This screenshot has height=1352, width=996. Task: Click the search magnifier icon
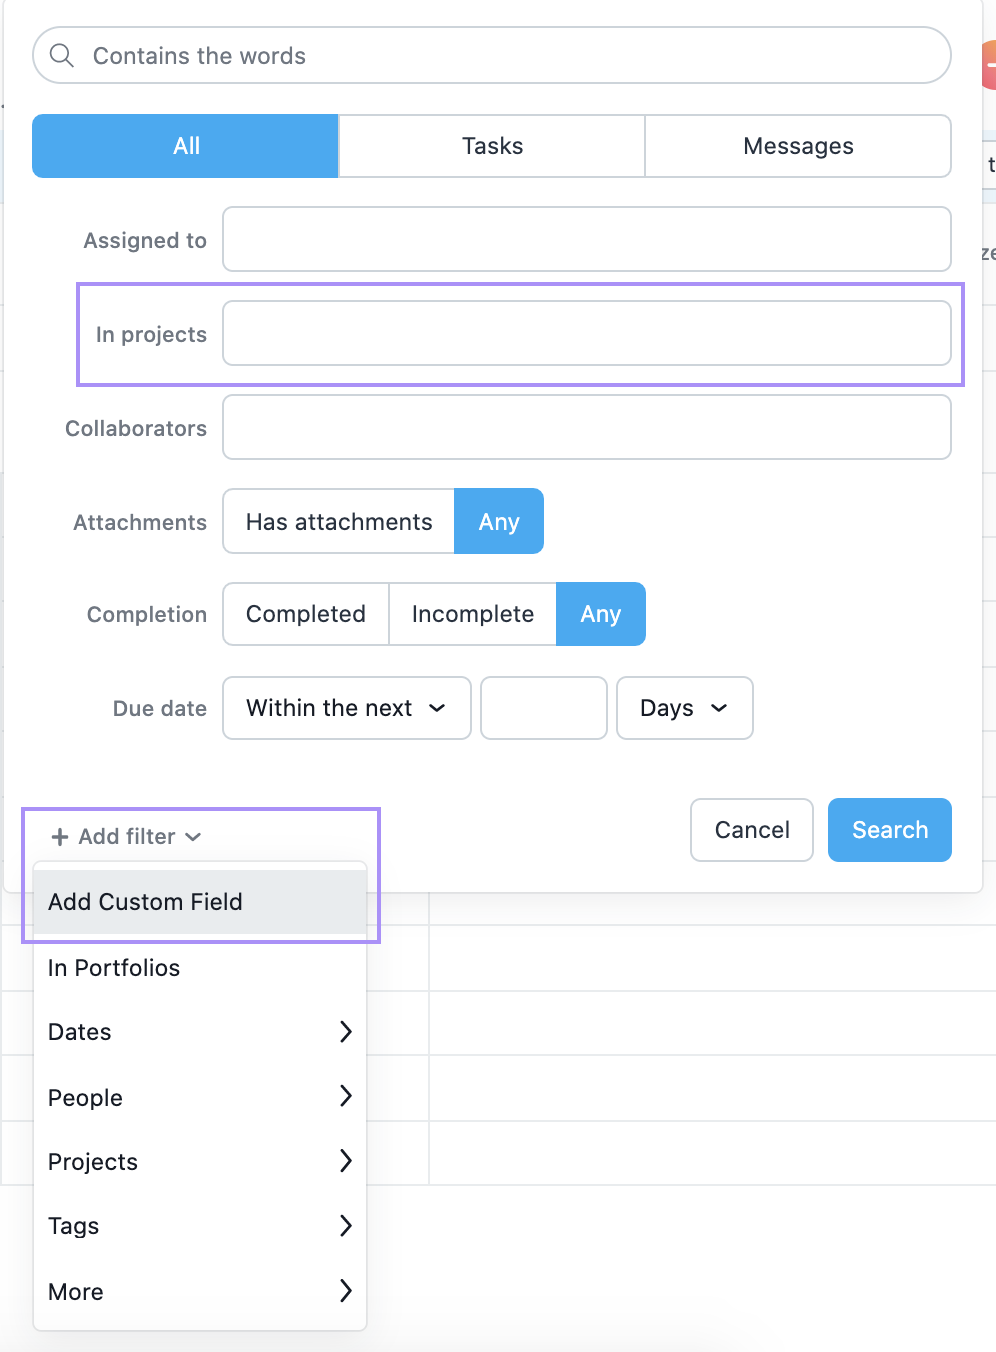(62, 56)
